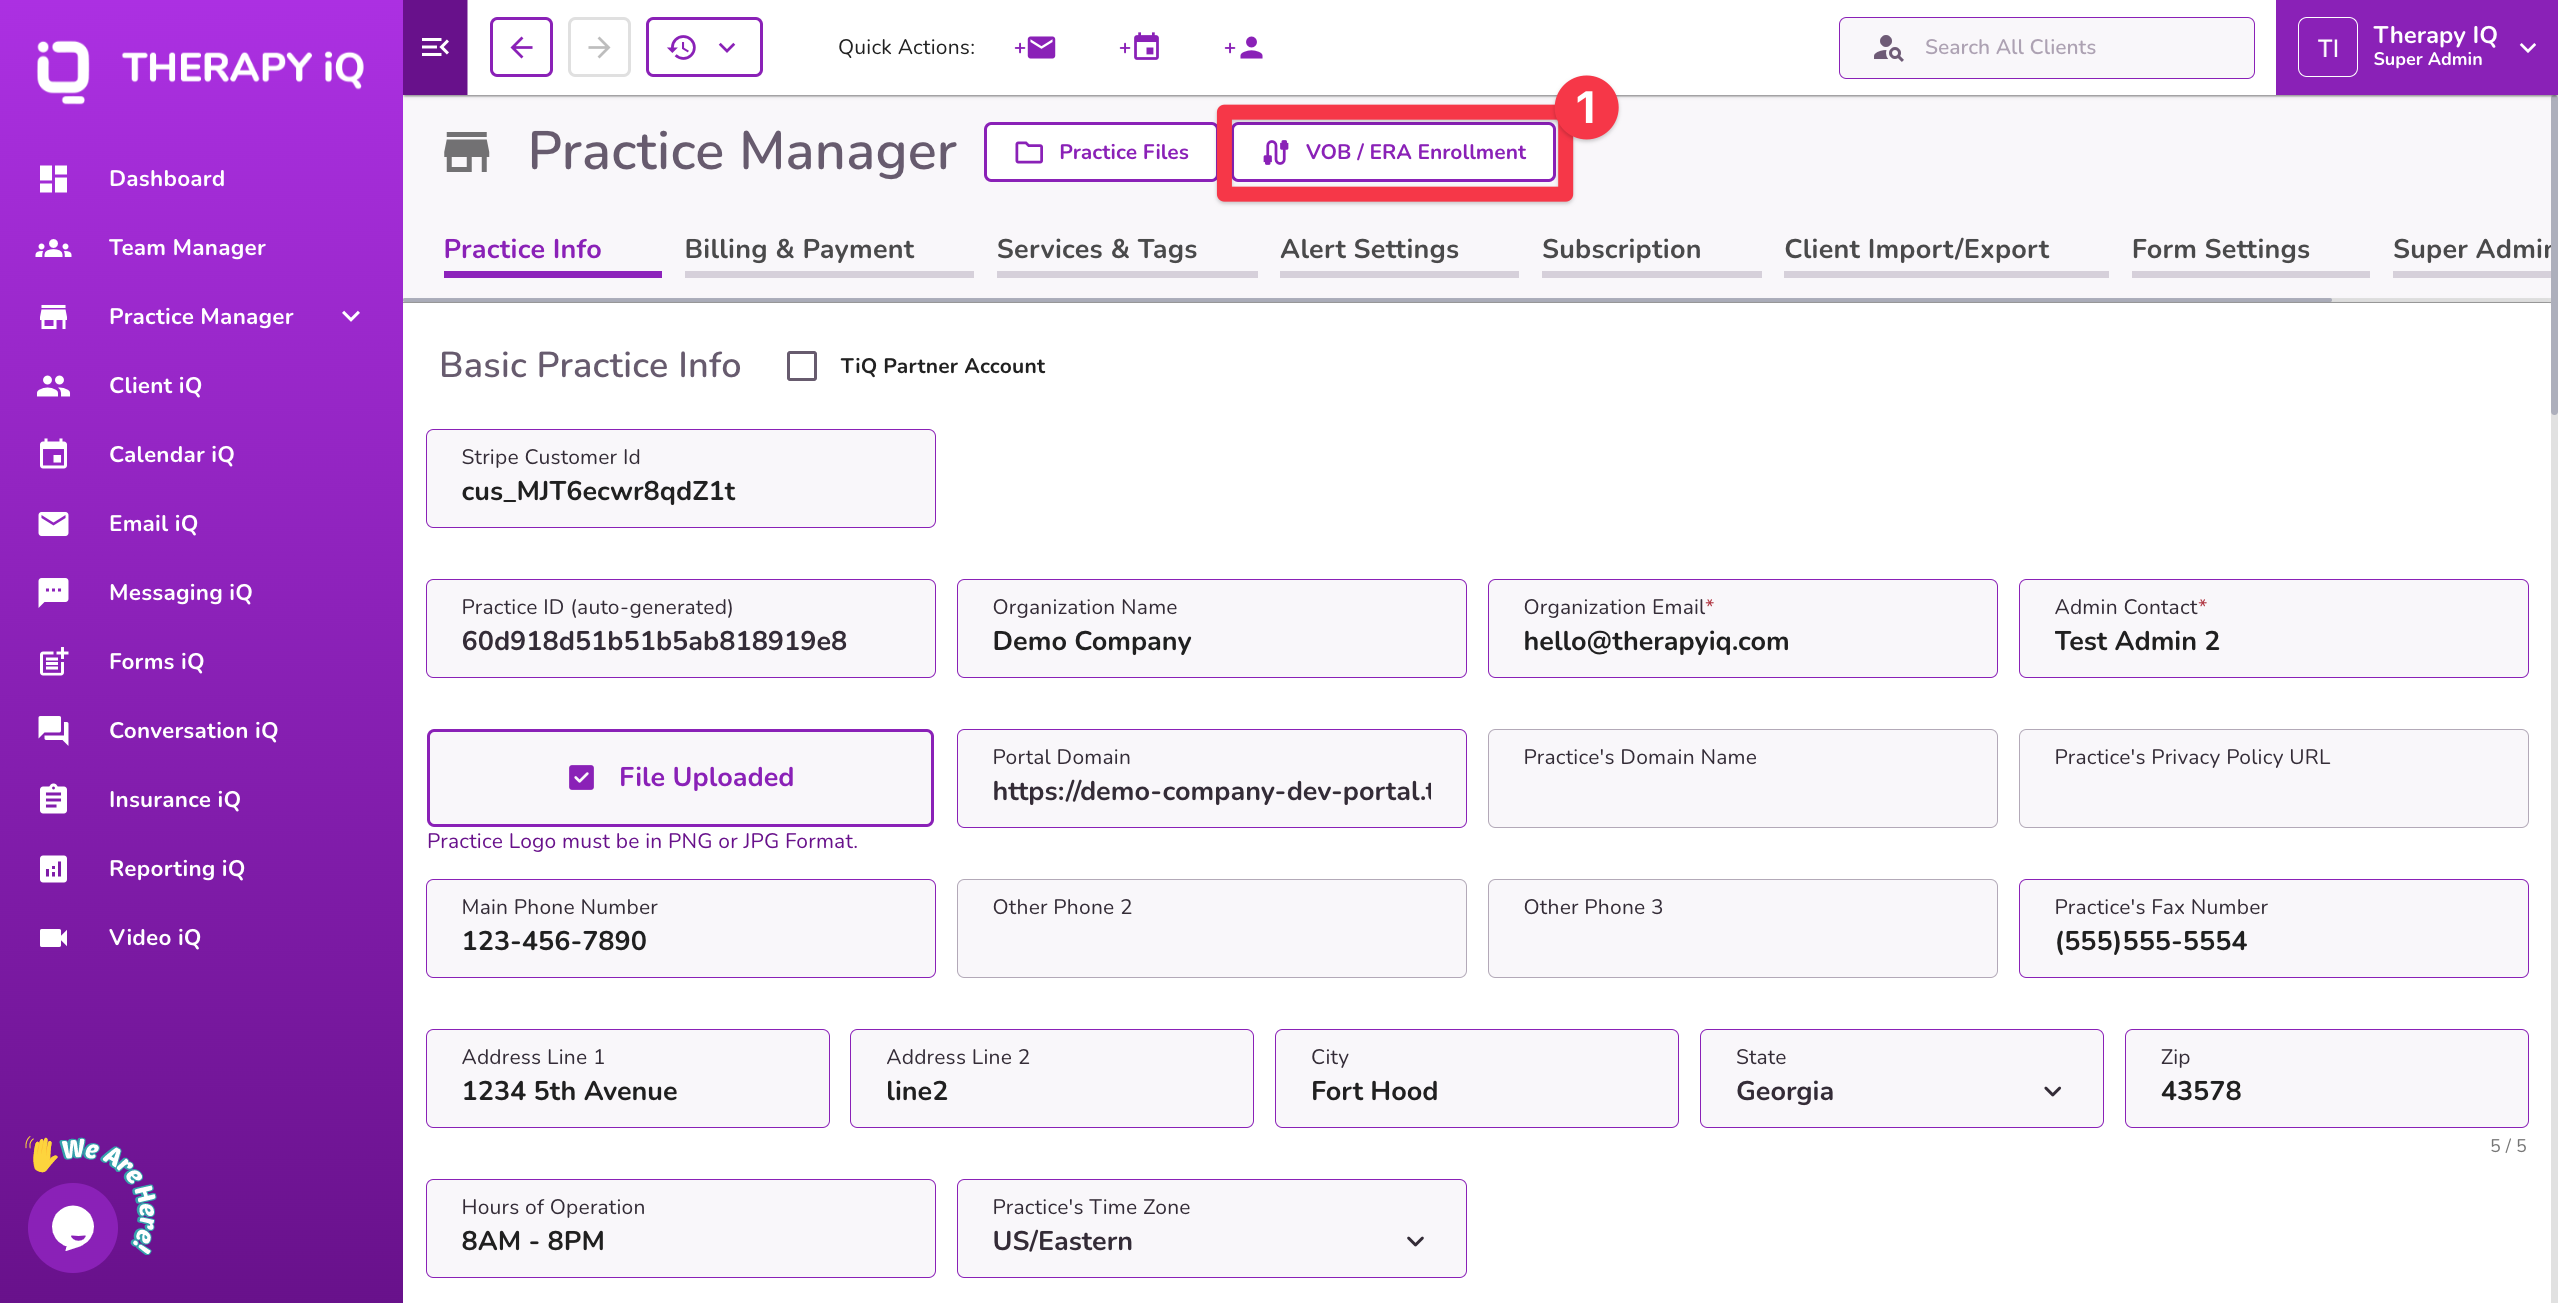Click the Practice Files button
Image resolution: width=2558 pixels, height=1303 pixels.
point(1101,152)
